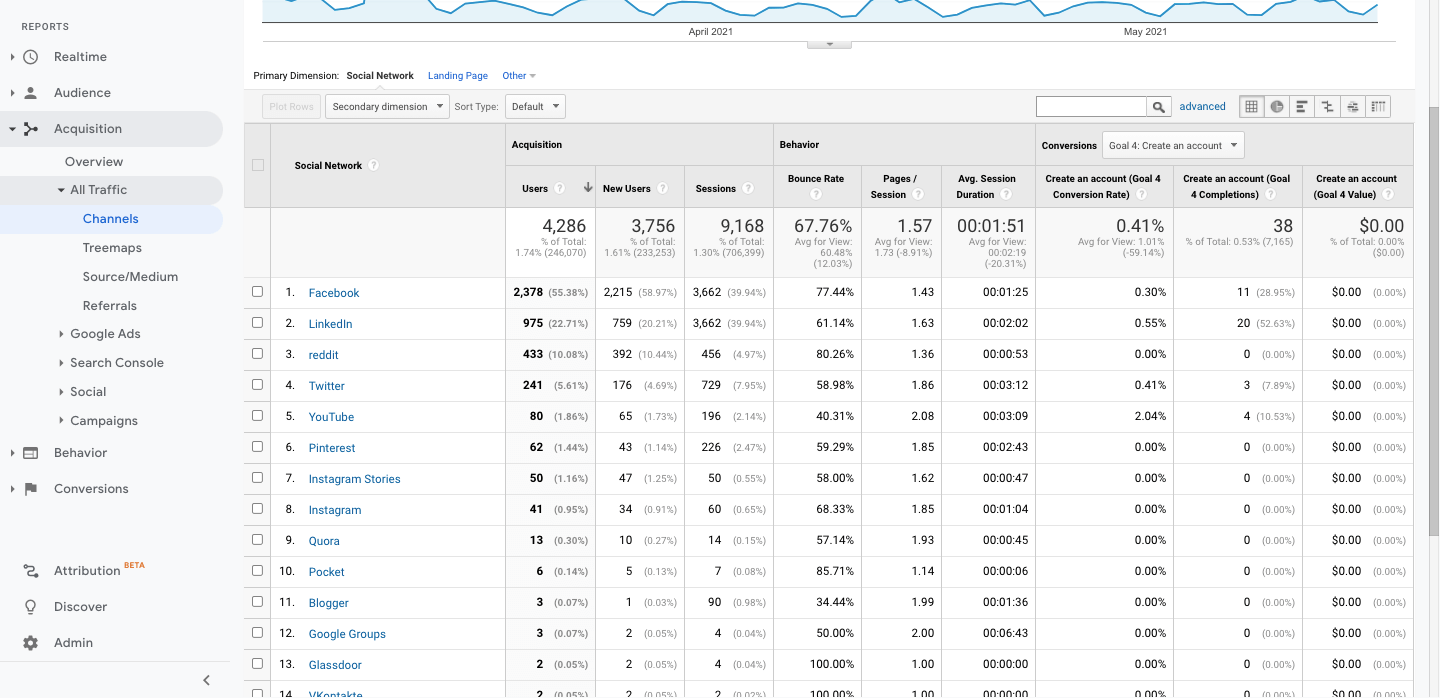The width and height of the screenshot is (1440, 698).
Task: Click the Users column help icon
Action: point(560,188)
